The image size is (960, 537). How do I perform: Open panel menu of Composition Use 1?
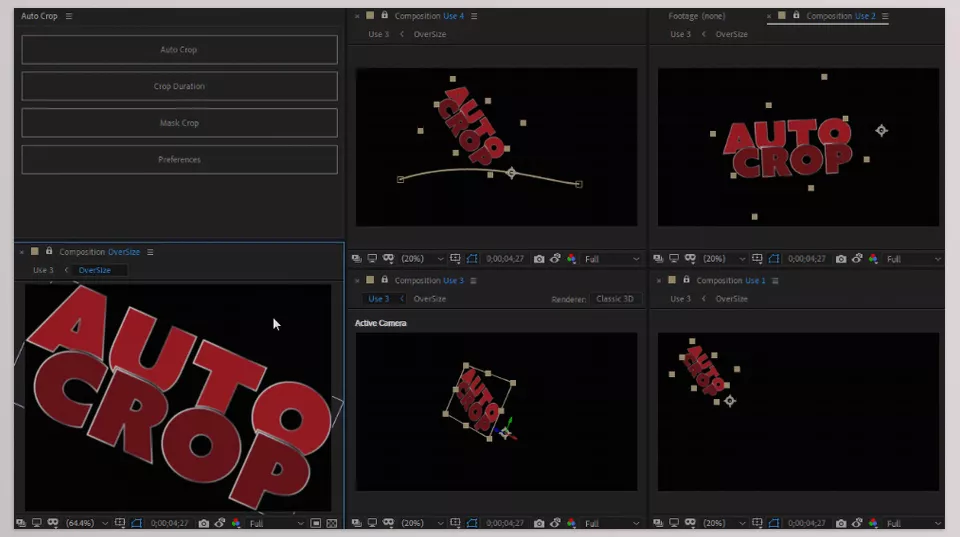point(775,280)
